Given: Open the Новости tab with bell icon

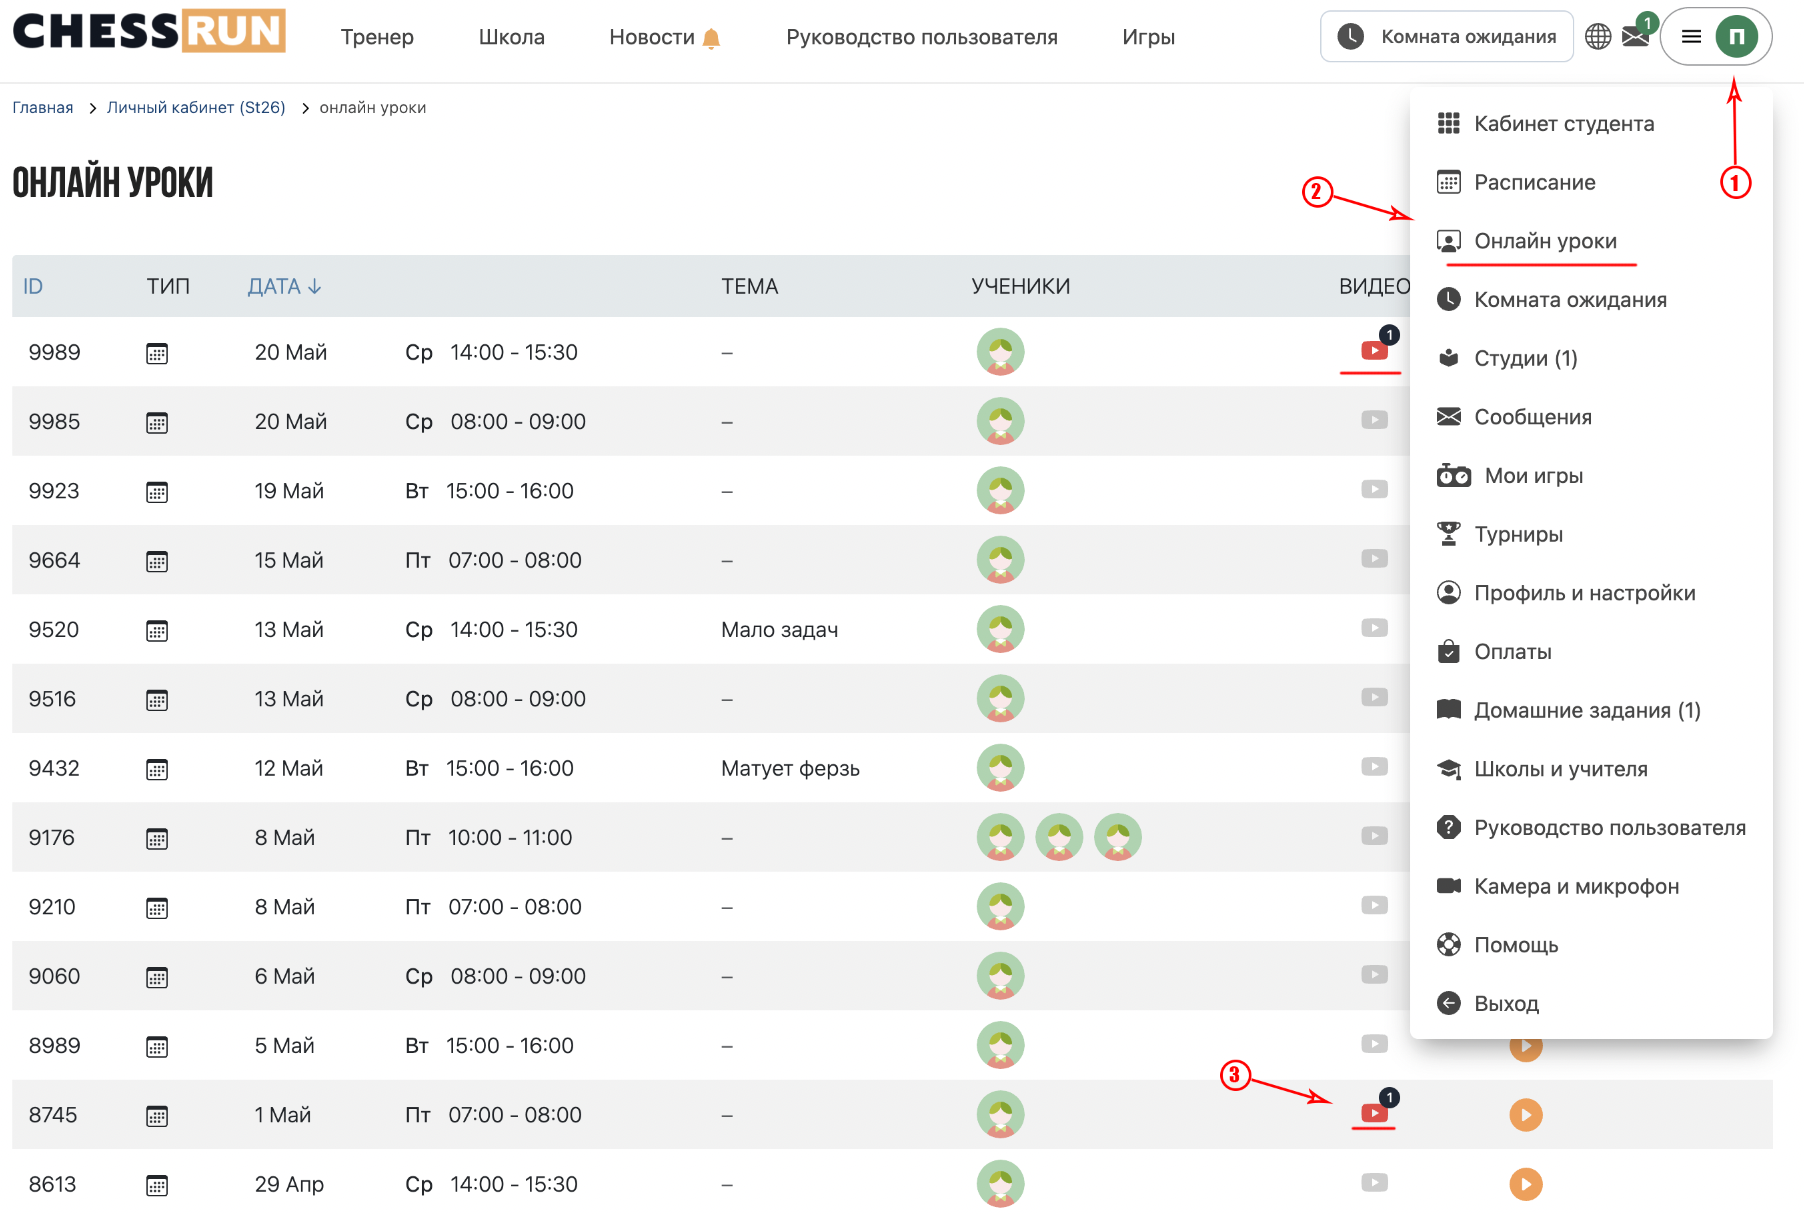Looking at the screenshot, I should (x=665, y=37).
